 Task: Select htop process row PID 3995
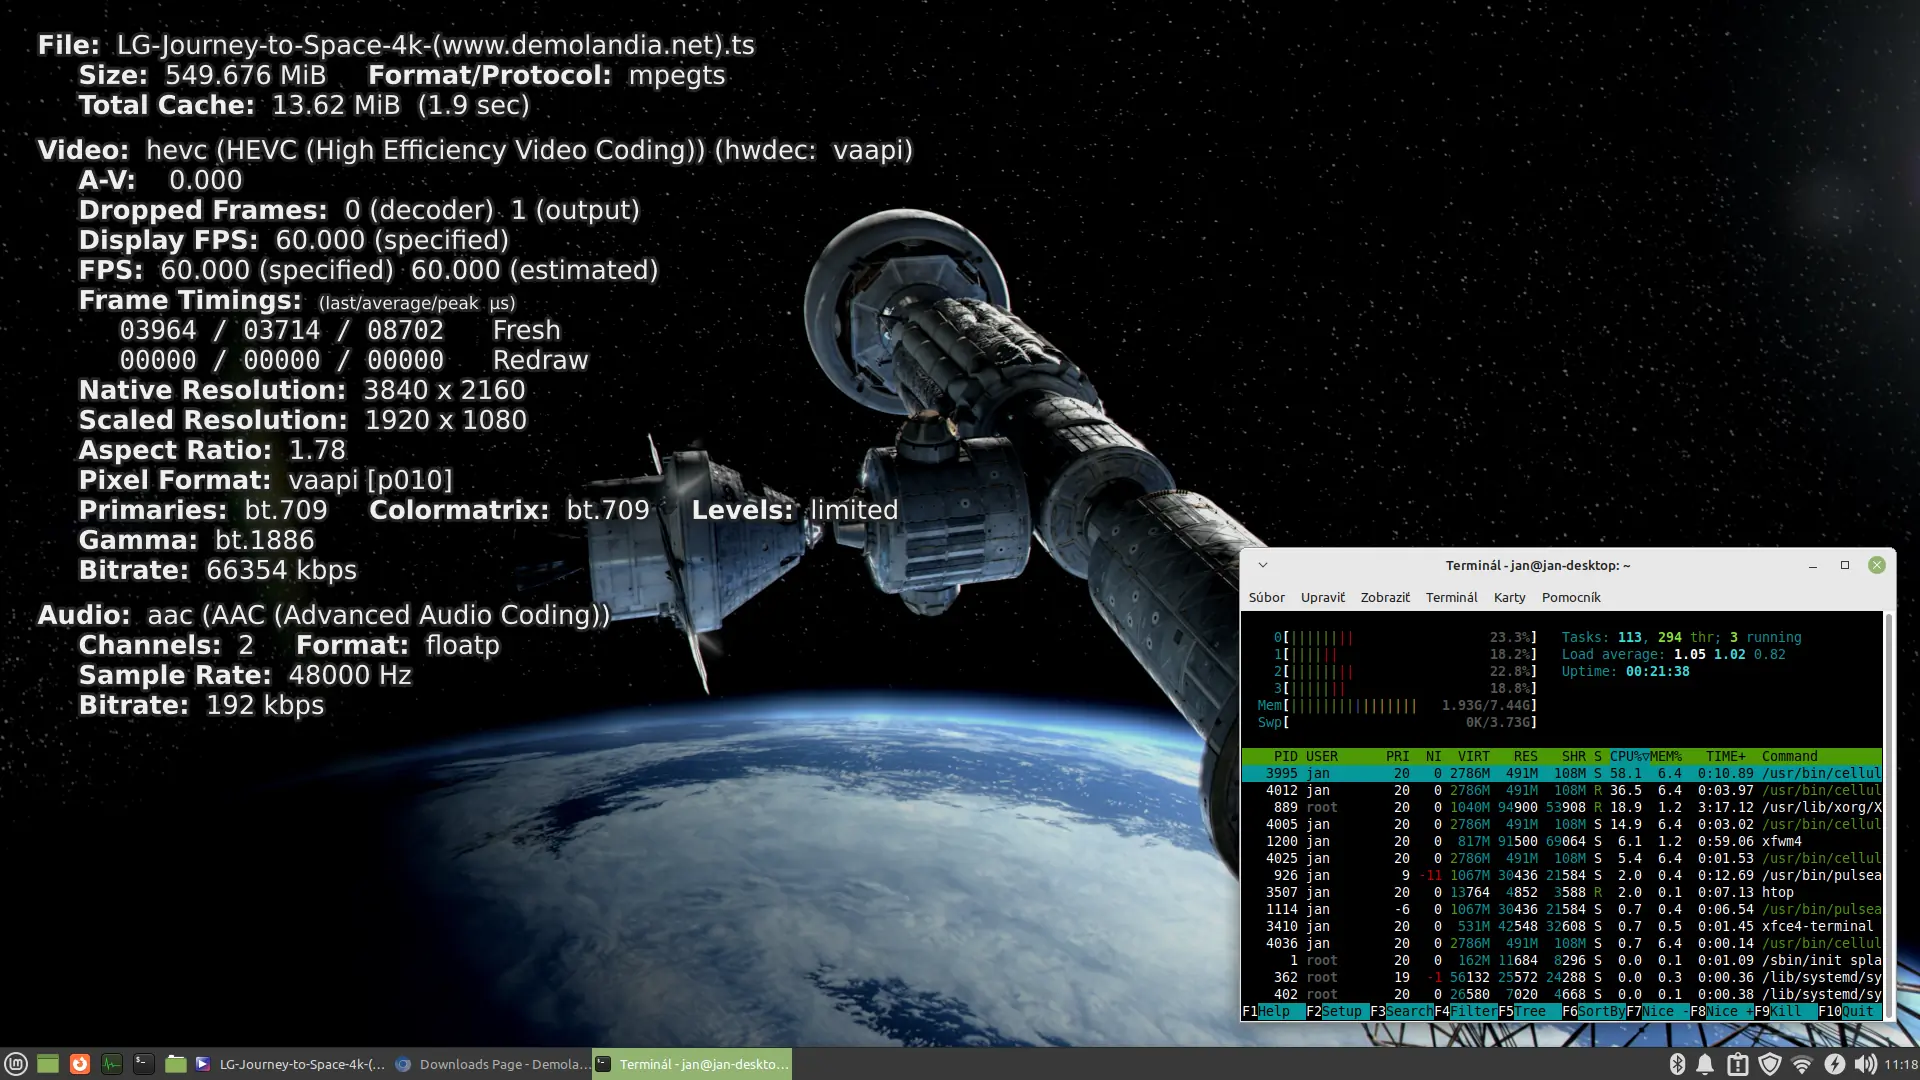coord(1561,773)
